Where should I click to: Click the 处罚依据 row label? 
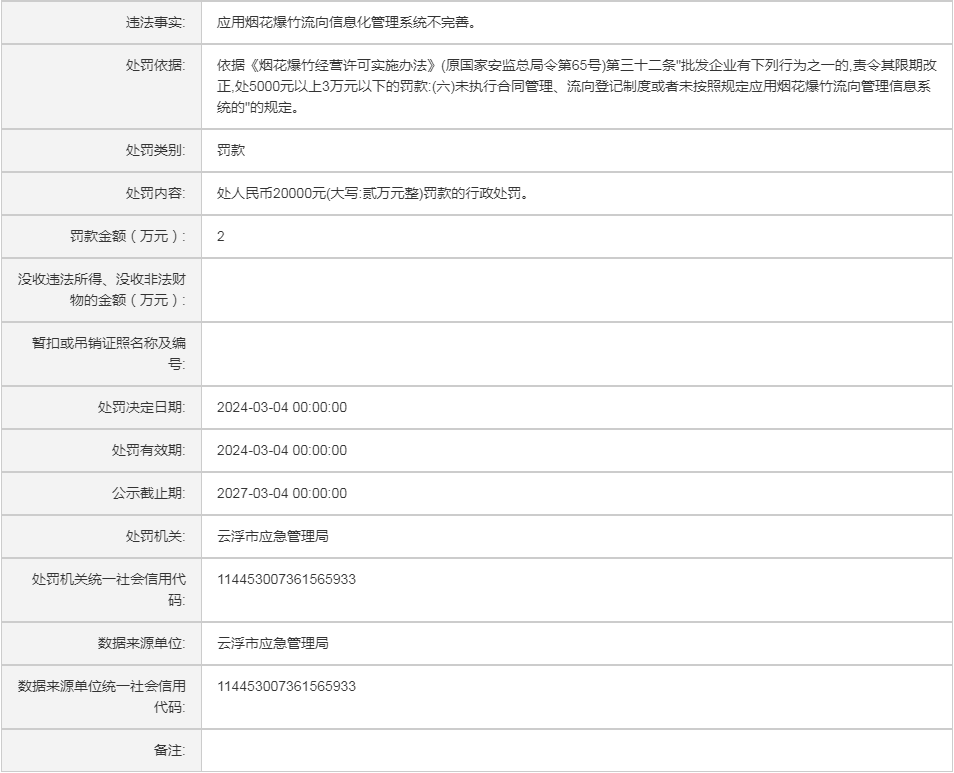(154, 65)
